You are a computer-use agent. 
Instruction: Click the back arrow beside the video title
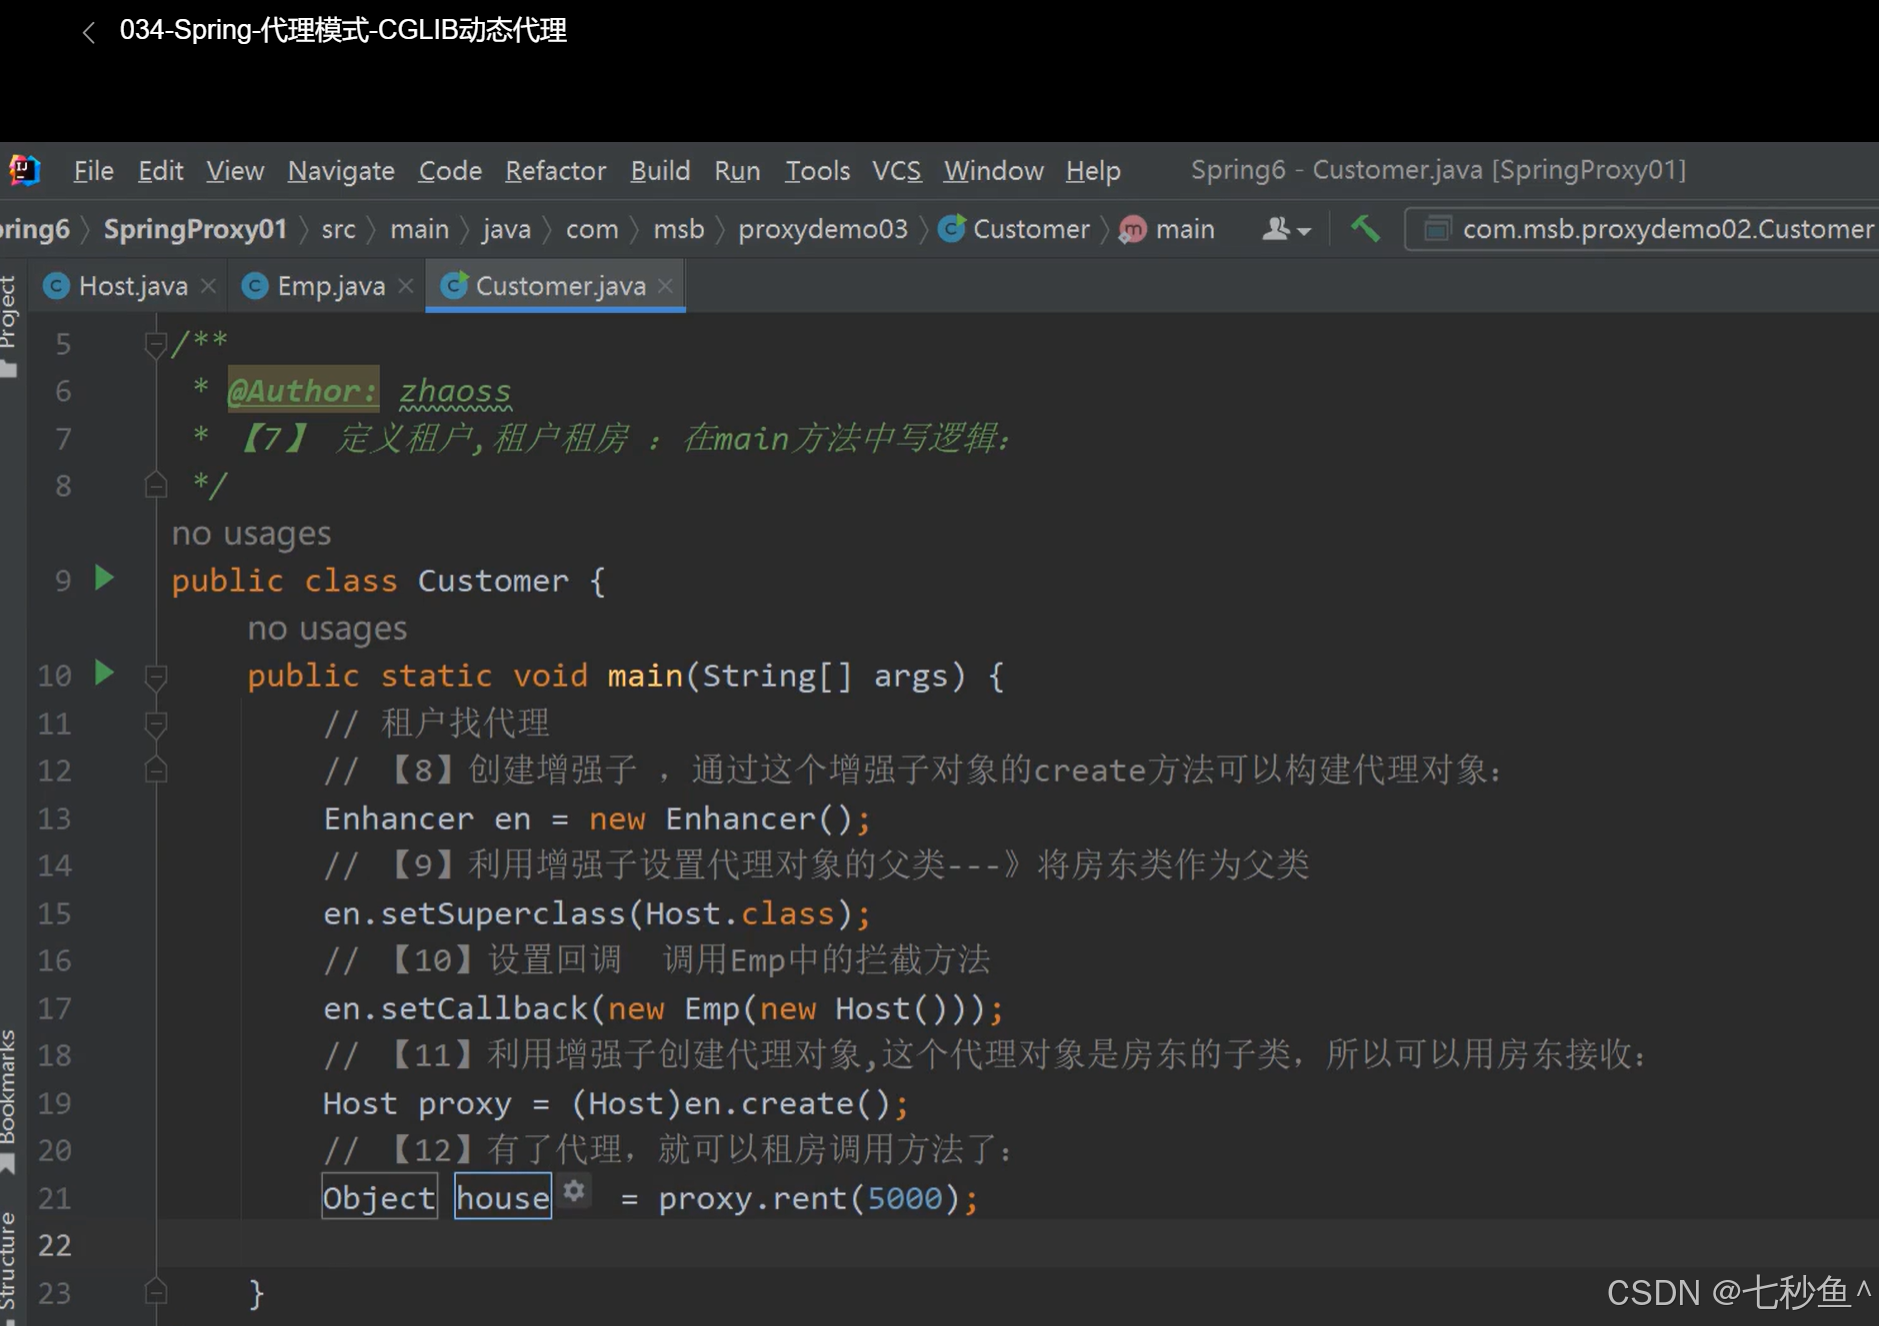pos(89,31)
